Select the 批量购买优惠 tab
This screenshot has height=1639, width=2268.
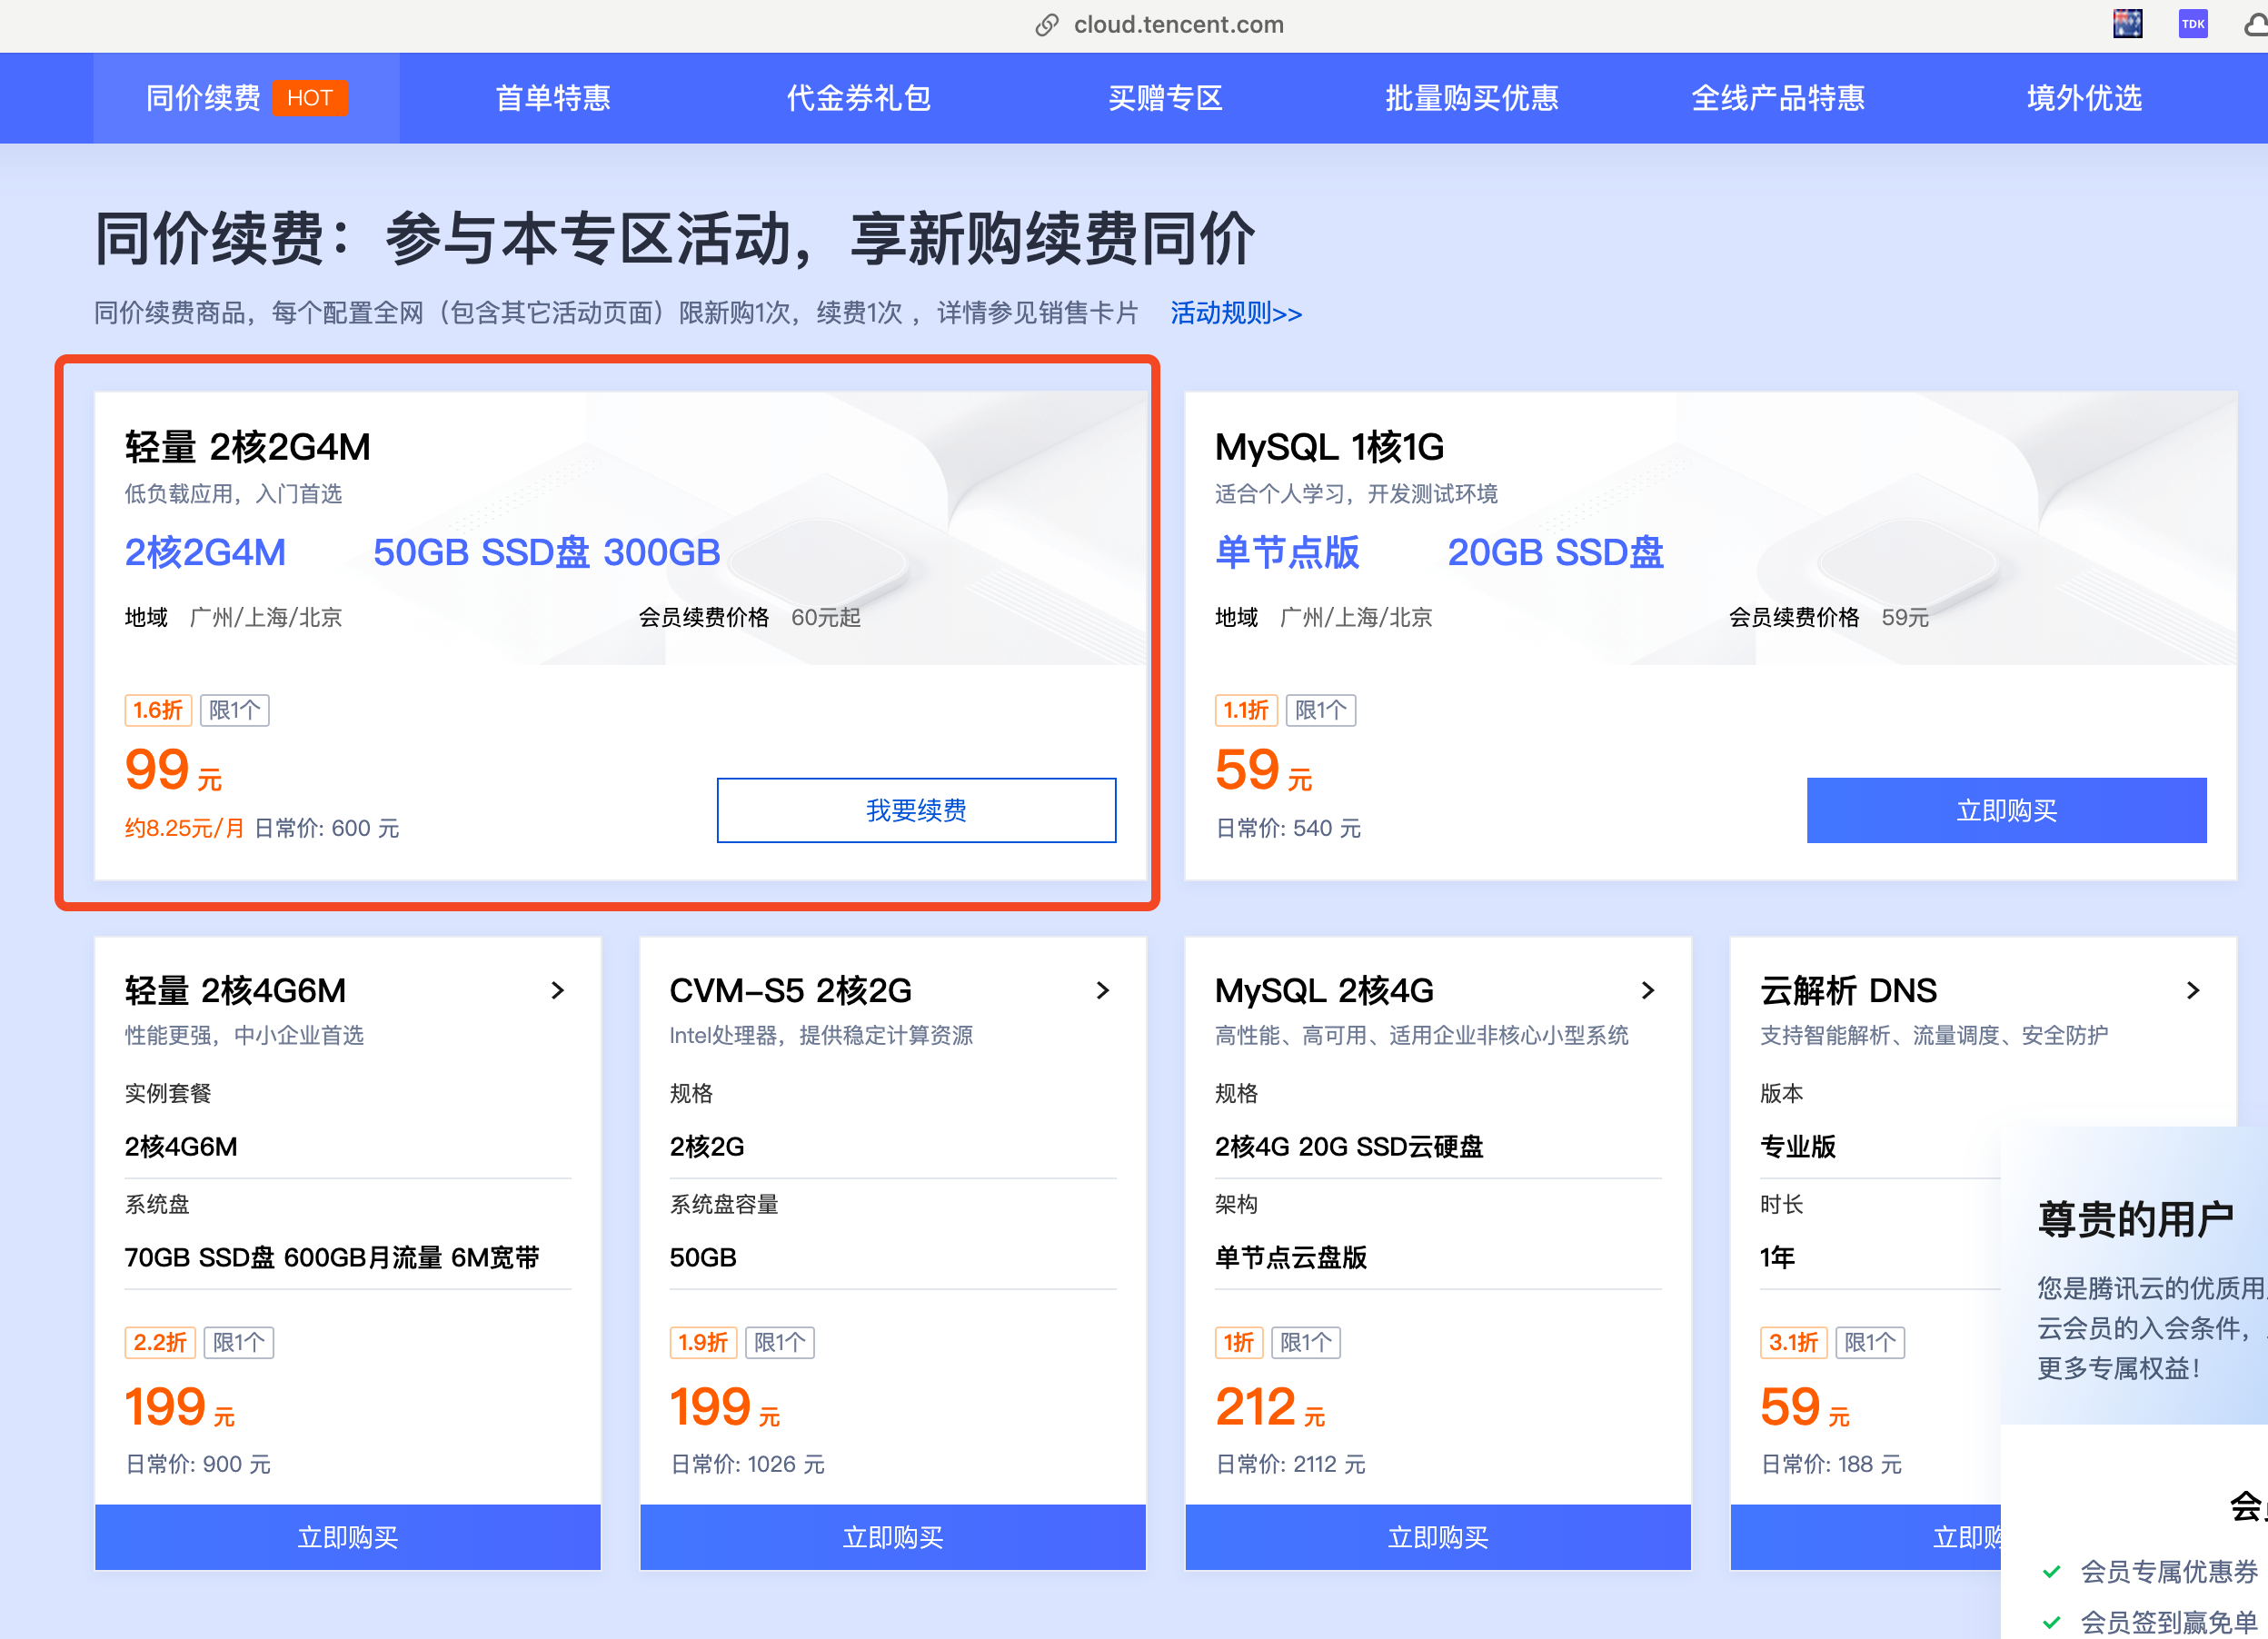pyautogui.click(x=1471, y=98)
